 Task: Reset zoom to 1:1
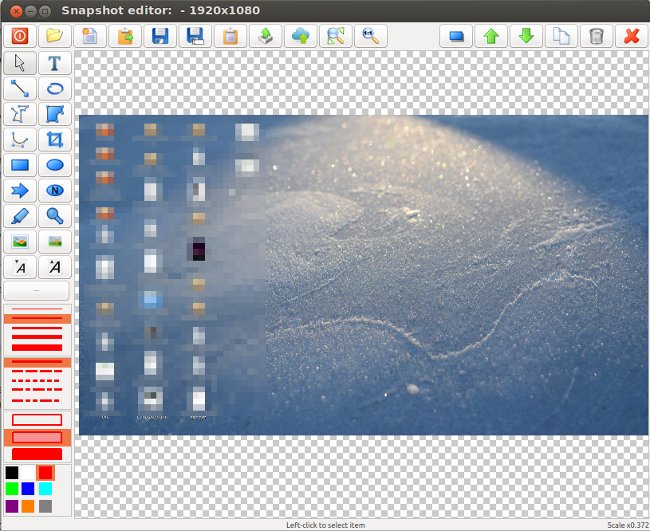pos(371,36)
